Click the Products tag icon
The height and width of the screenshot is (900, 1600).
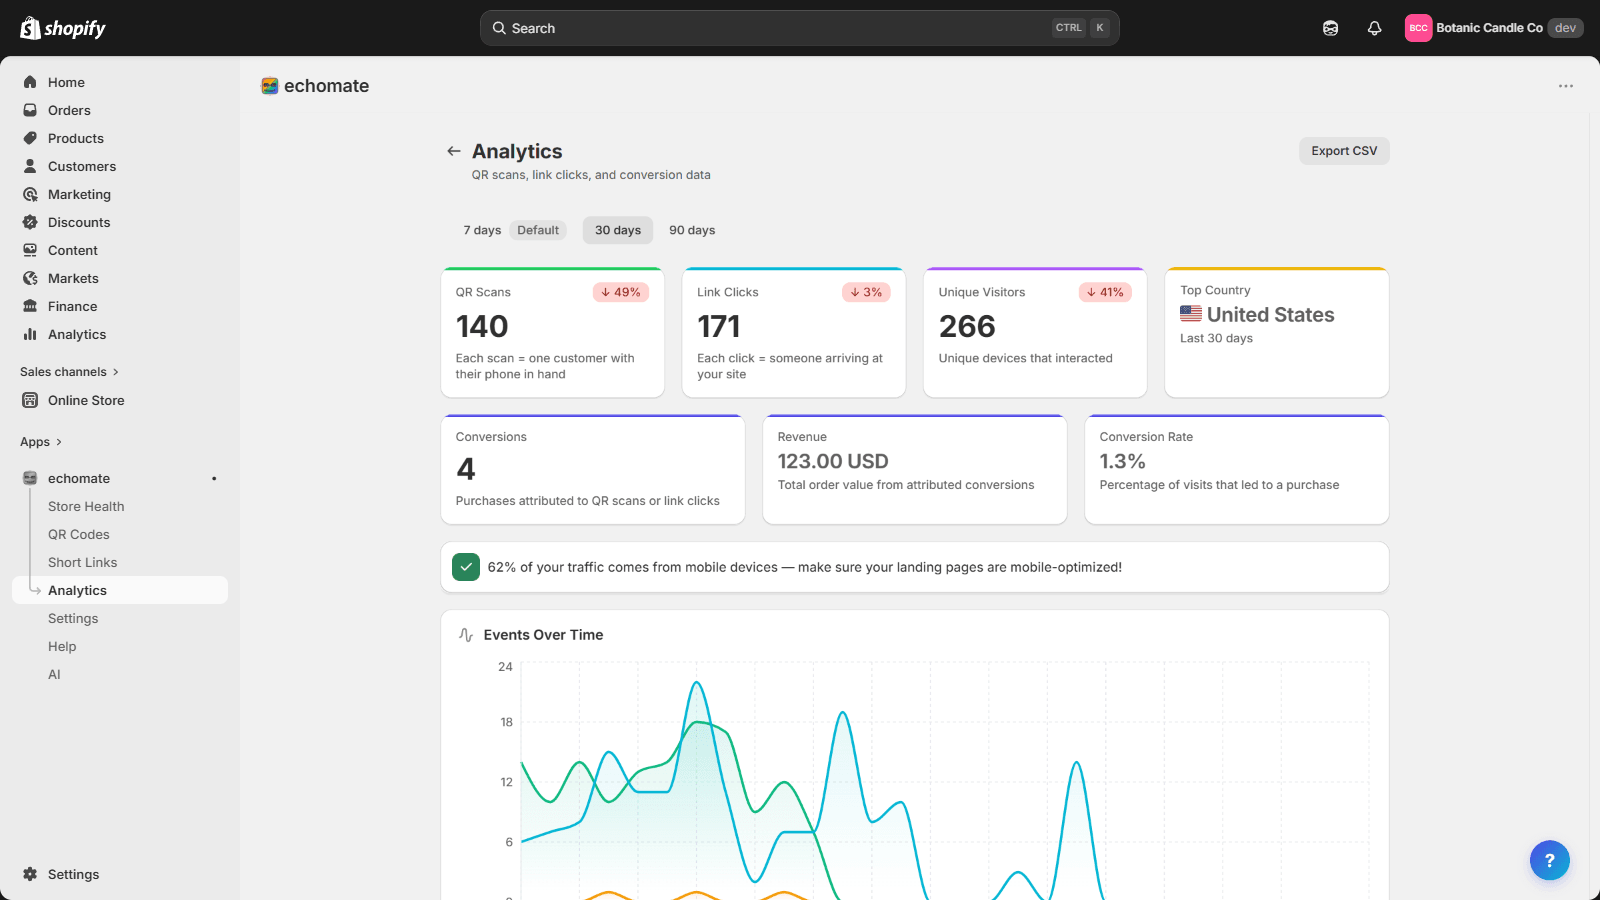[x=30, y=138]
